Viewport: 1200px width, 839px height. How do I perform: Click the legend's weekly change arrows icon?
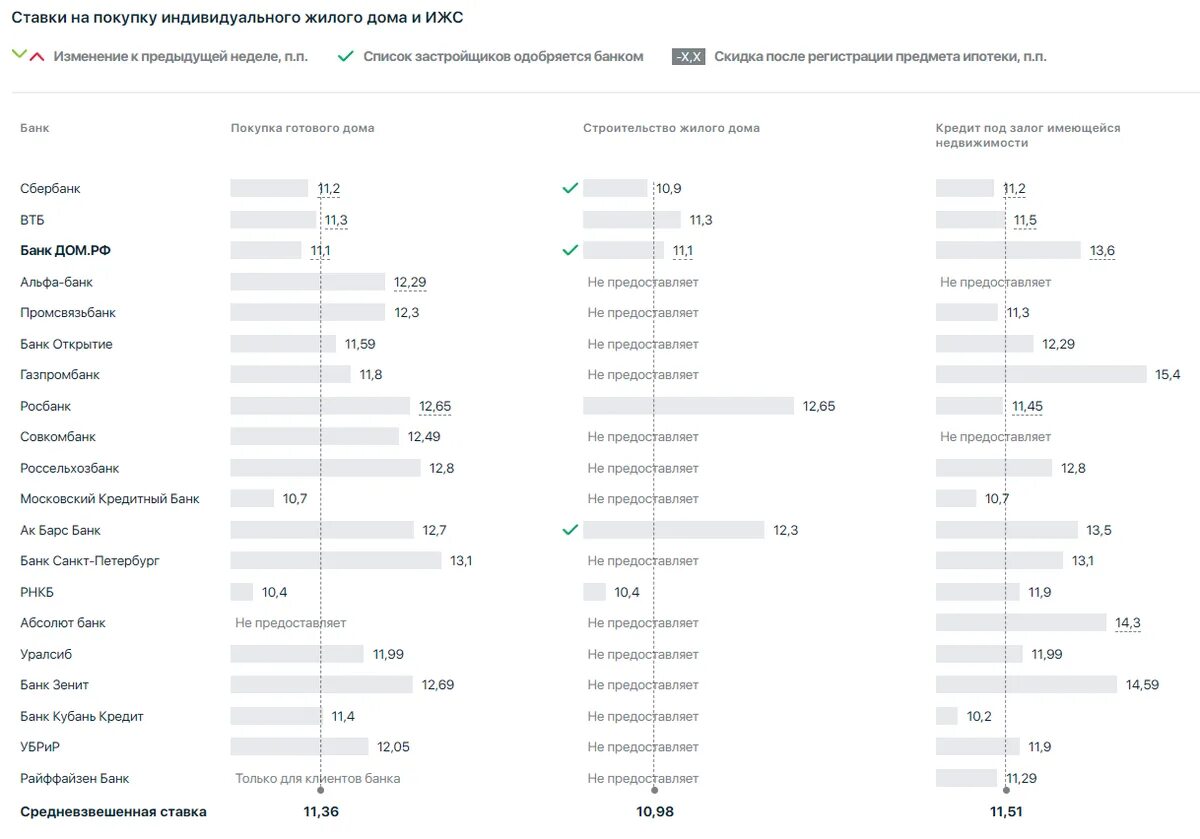tap(28, 56)
